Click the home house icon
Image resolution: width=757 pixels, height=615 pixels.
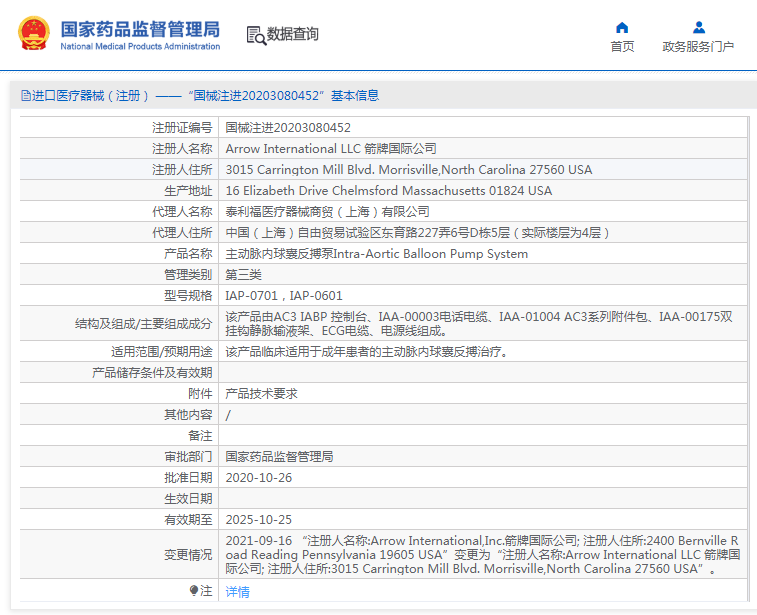point(622,28)
